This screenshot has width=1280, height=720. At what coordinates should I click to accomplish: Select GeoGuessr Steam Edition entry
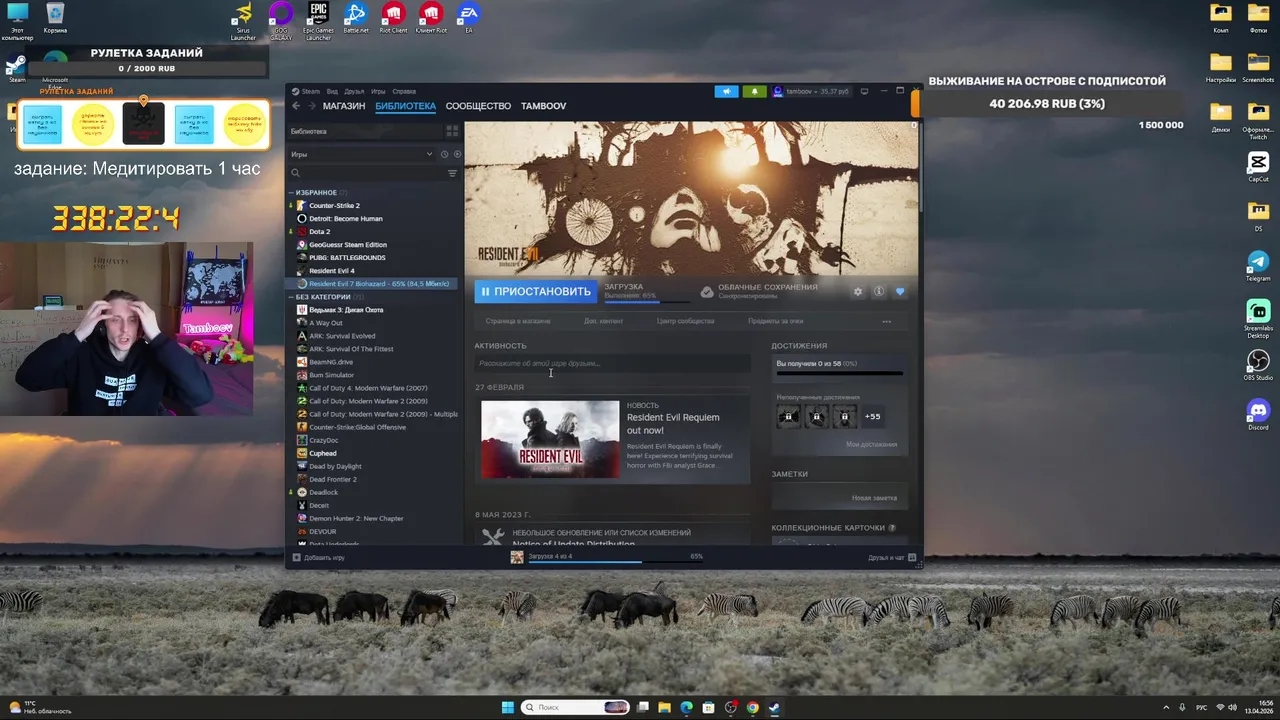pos(348,245)
